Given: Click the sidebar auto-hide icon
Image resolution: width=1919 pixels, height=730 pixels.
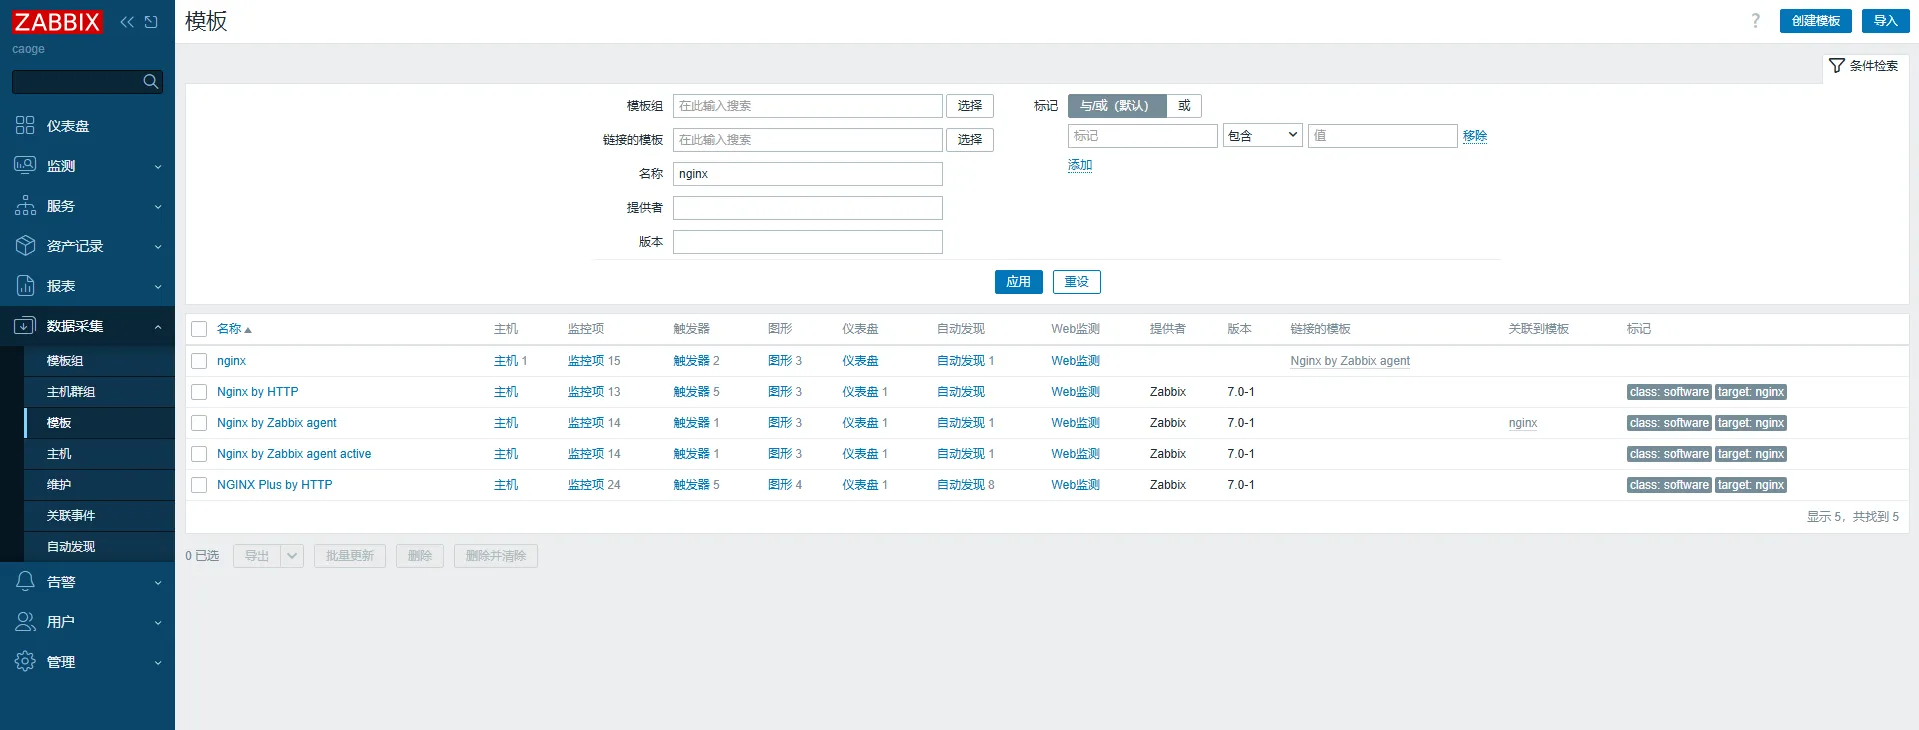Looking at the screenshot, I should pyautogui.click(x=151, y=22).
